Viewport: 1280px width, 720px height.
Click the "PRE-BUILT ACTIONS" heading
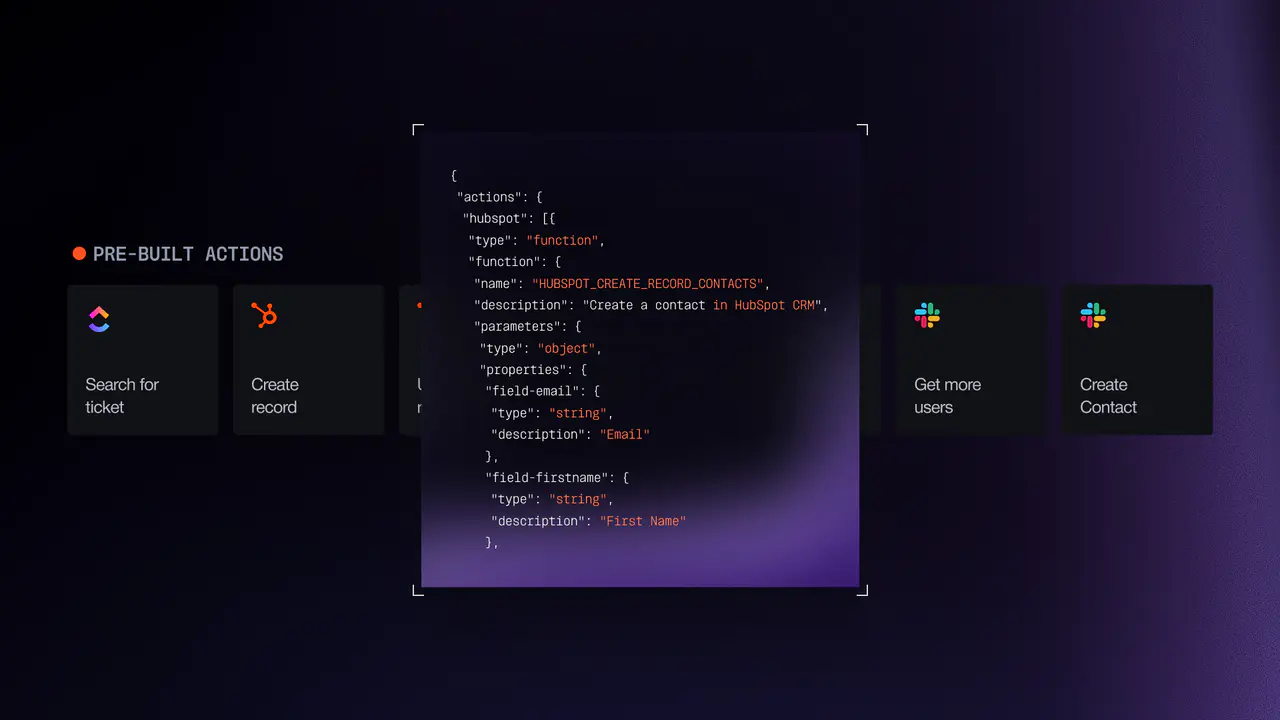coord(188,254)
